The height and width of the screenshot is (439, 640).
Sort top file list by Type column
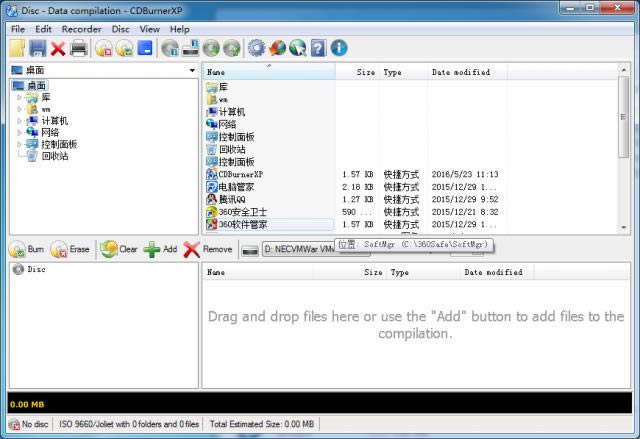pyautogui.click(x=403, y=72)
